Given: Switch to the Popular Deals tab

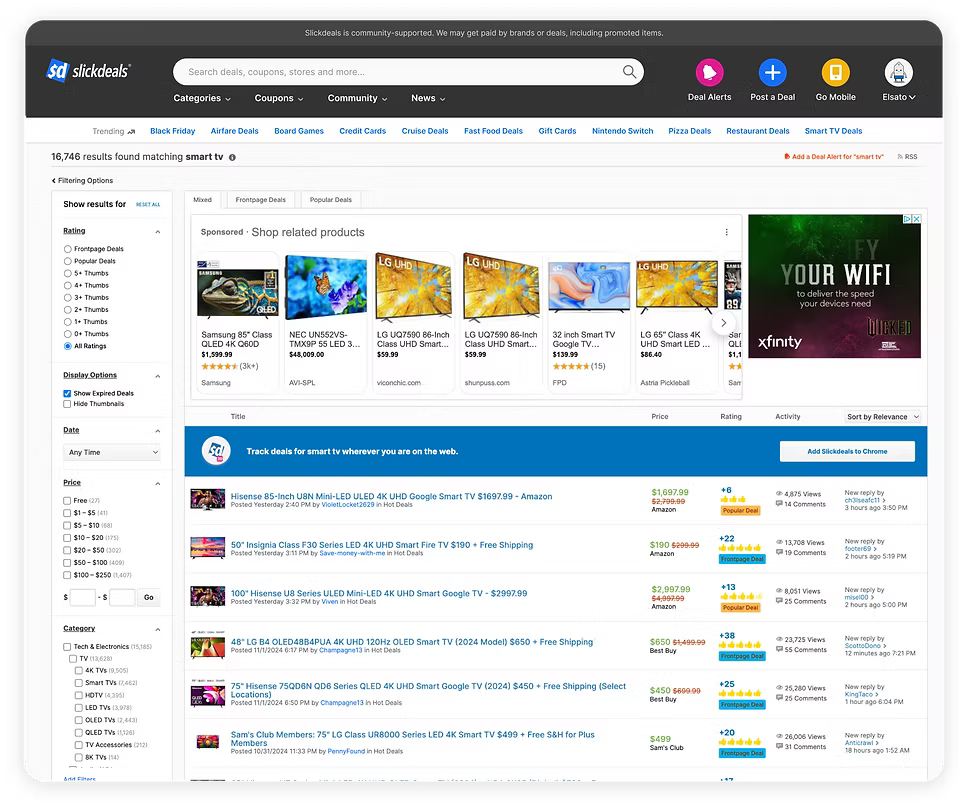Looking at the screenshot, I should [x=331, y=200].
